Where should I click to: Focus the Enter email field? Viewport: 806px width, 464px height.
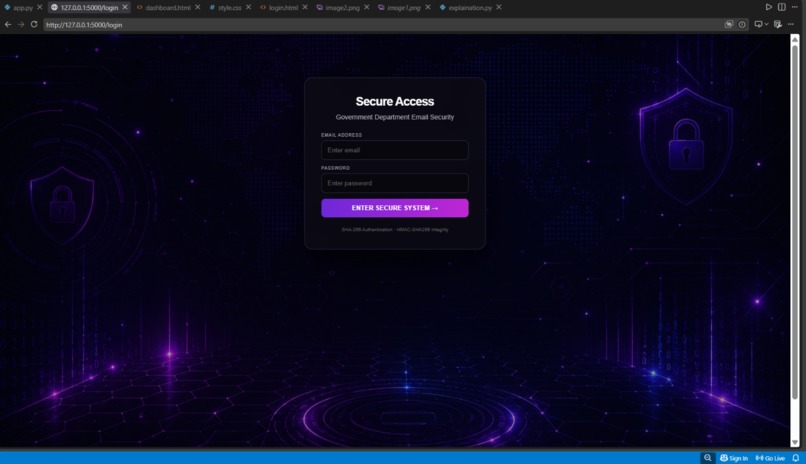coord(395,150)
